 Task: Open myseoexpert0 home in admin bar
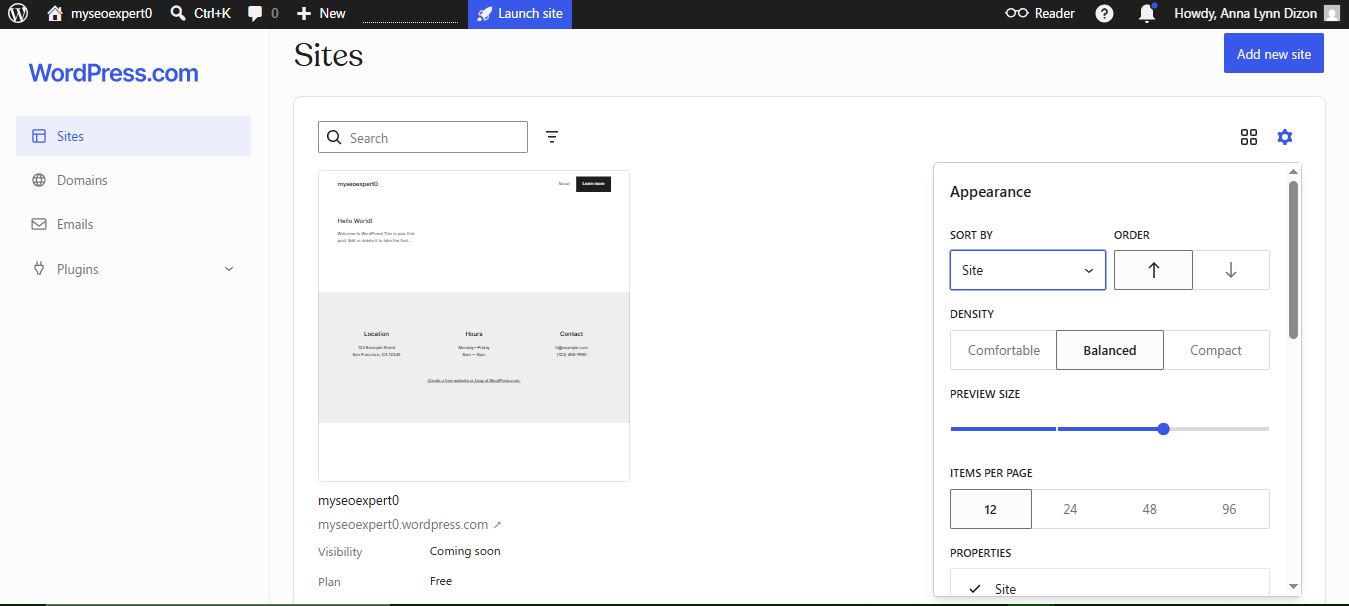99,14
